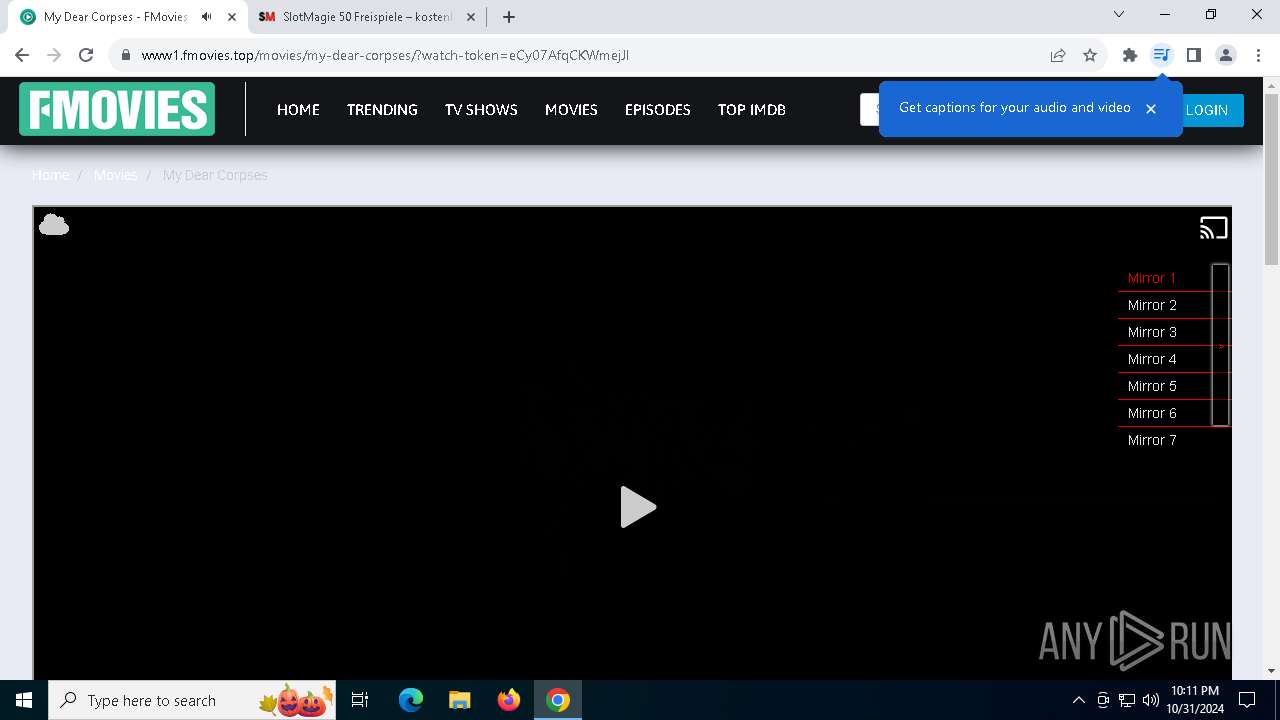Open the EPISODES nav link

(658, 110)
